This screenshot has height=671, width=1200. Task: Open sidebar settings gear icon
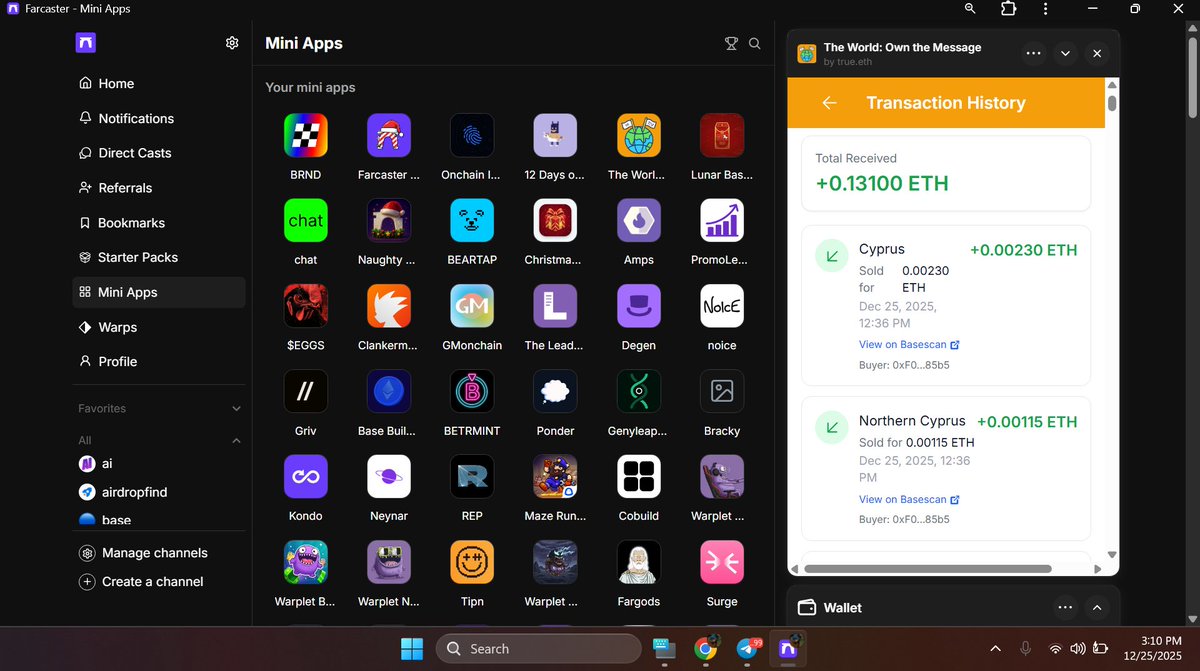click(232, 43)
